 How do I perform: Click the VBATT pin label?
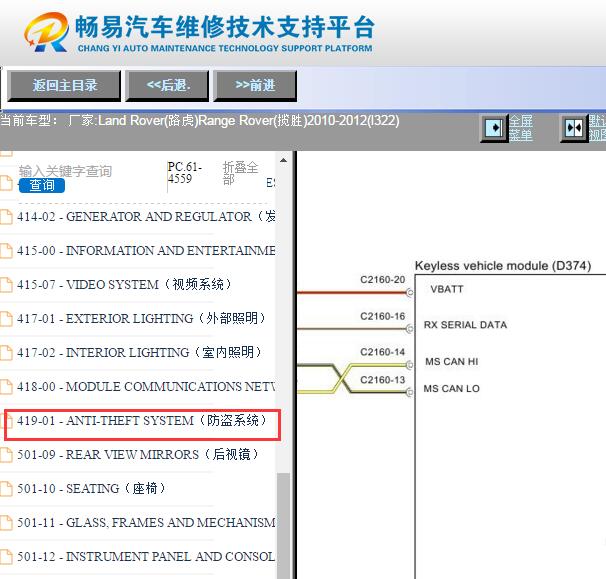coord(446,289)
